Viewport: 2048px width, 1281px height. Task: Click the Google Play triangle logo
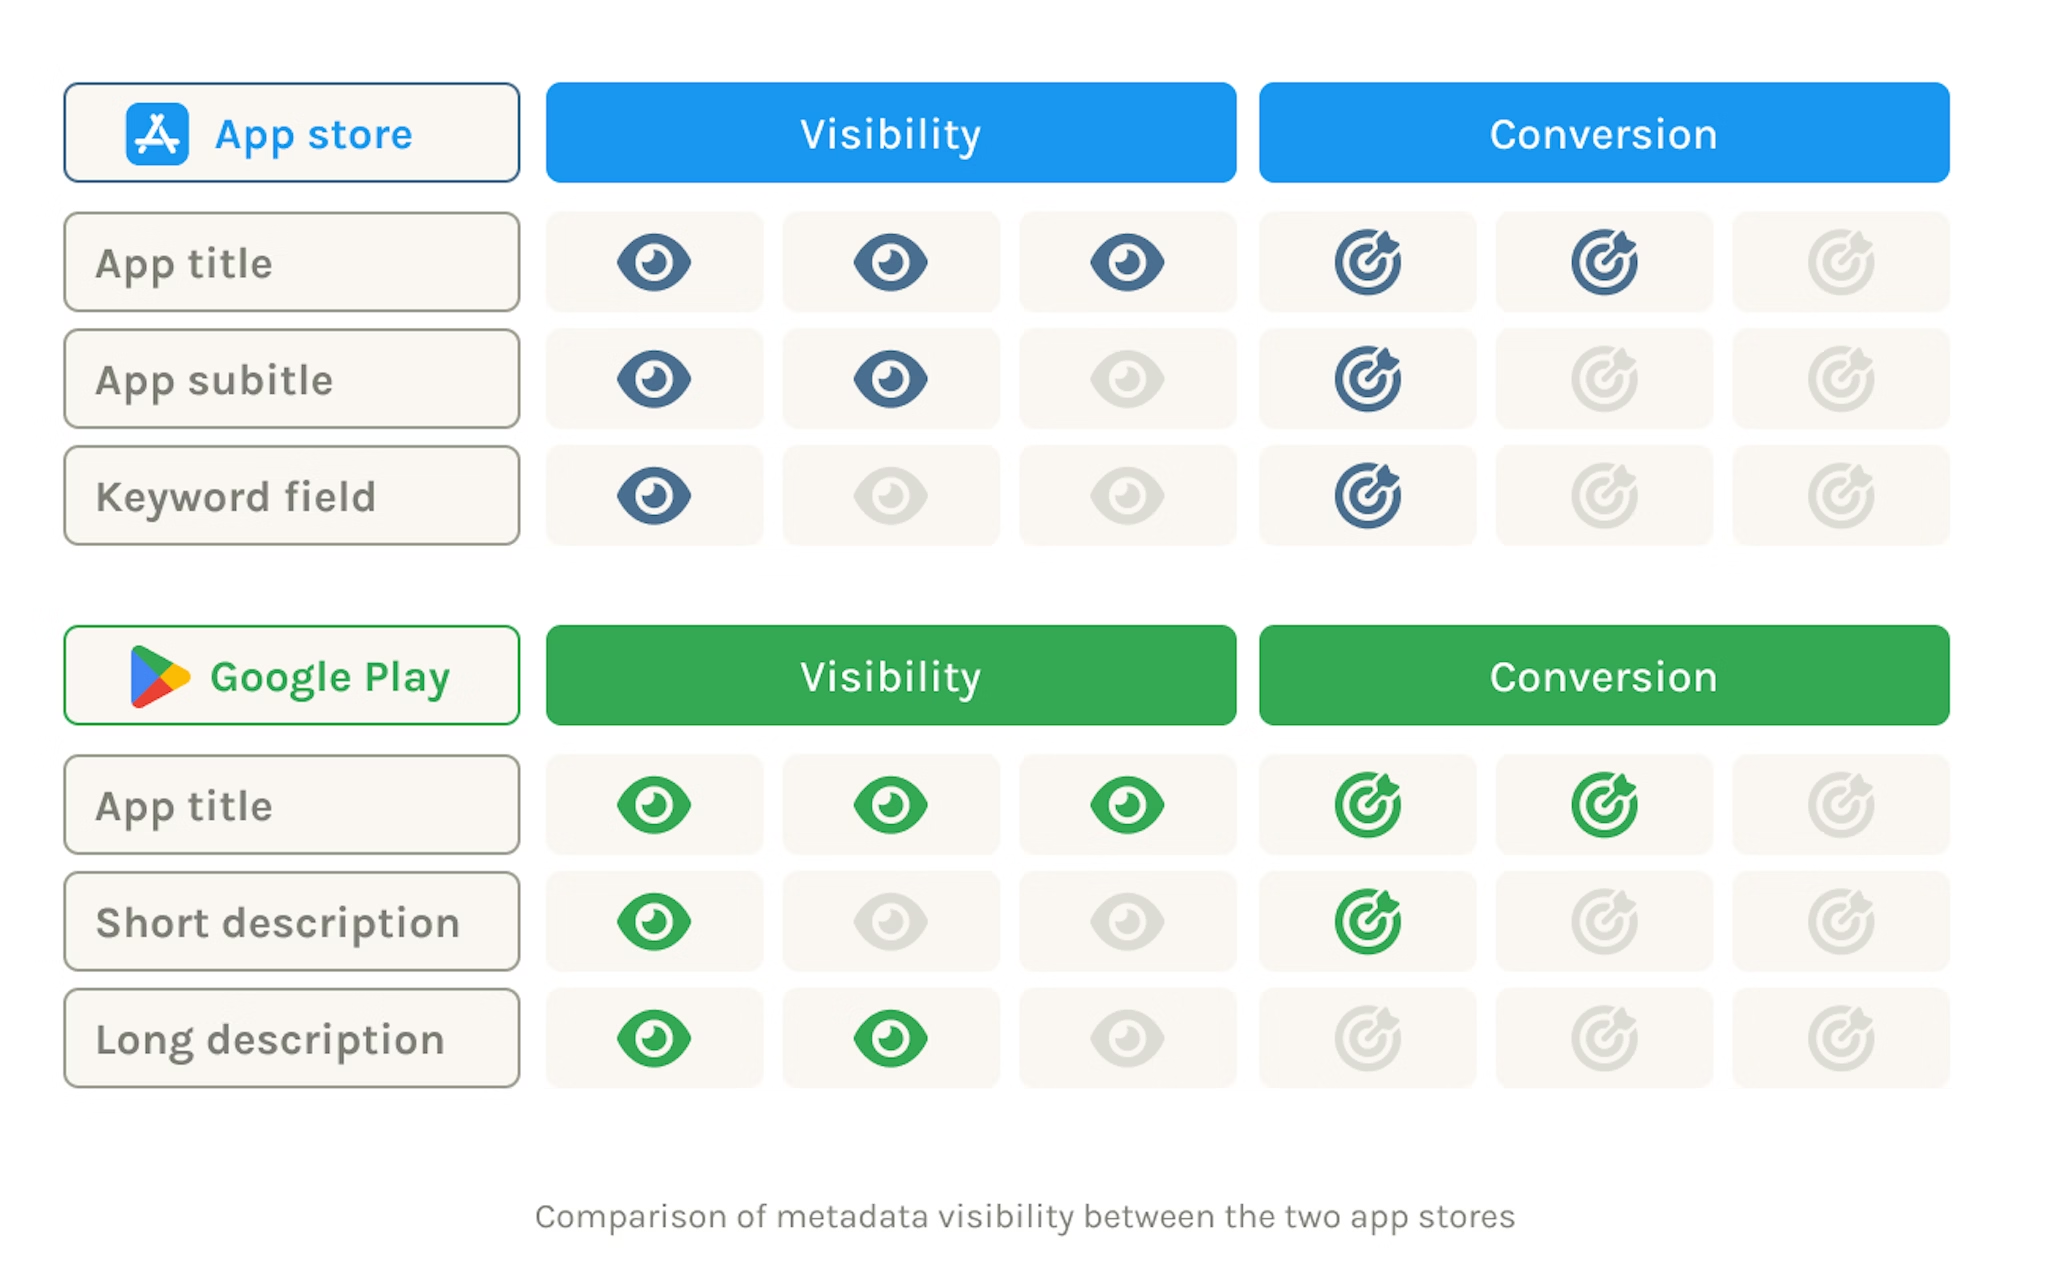(x=158, y=677)
